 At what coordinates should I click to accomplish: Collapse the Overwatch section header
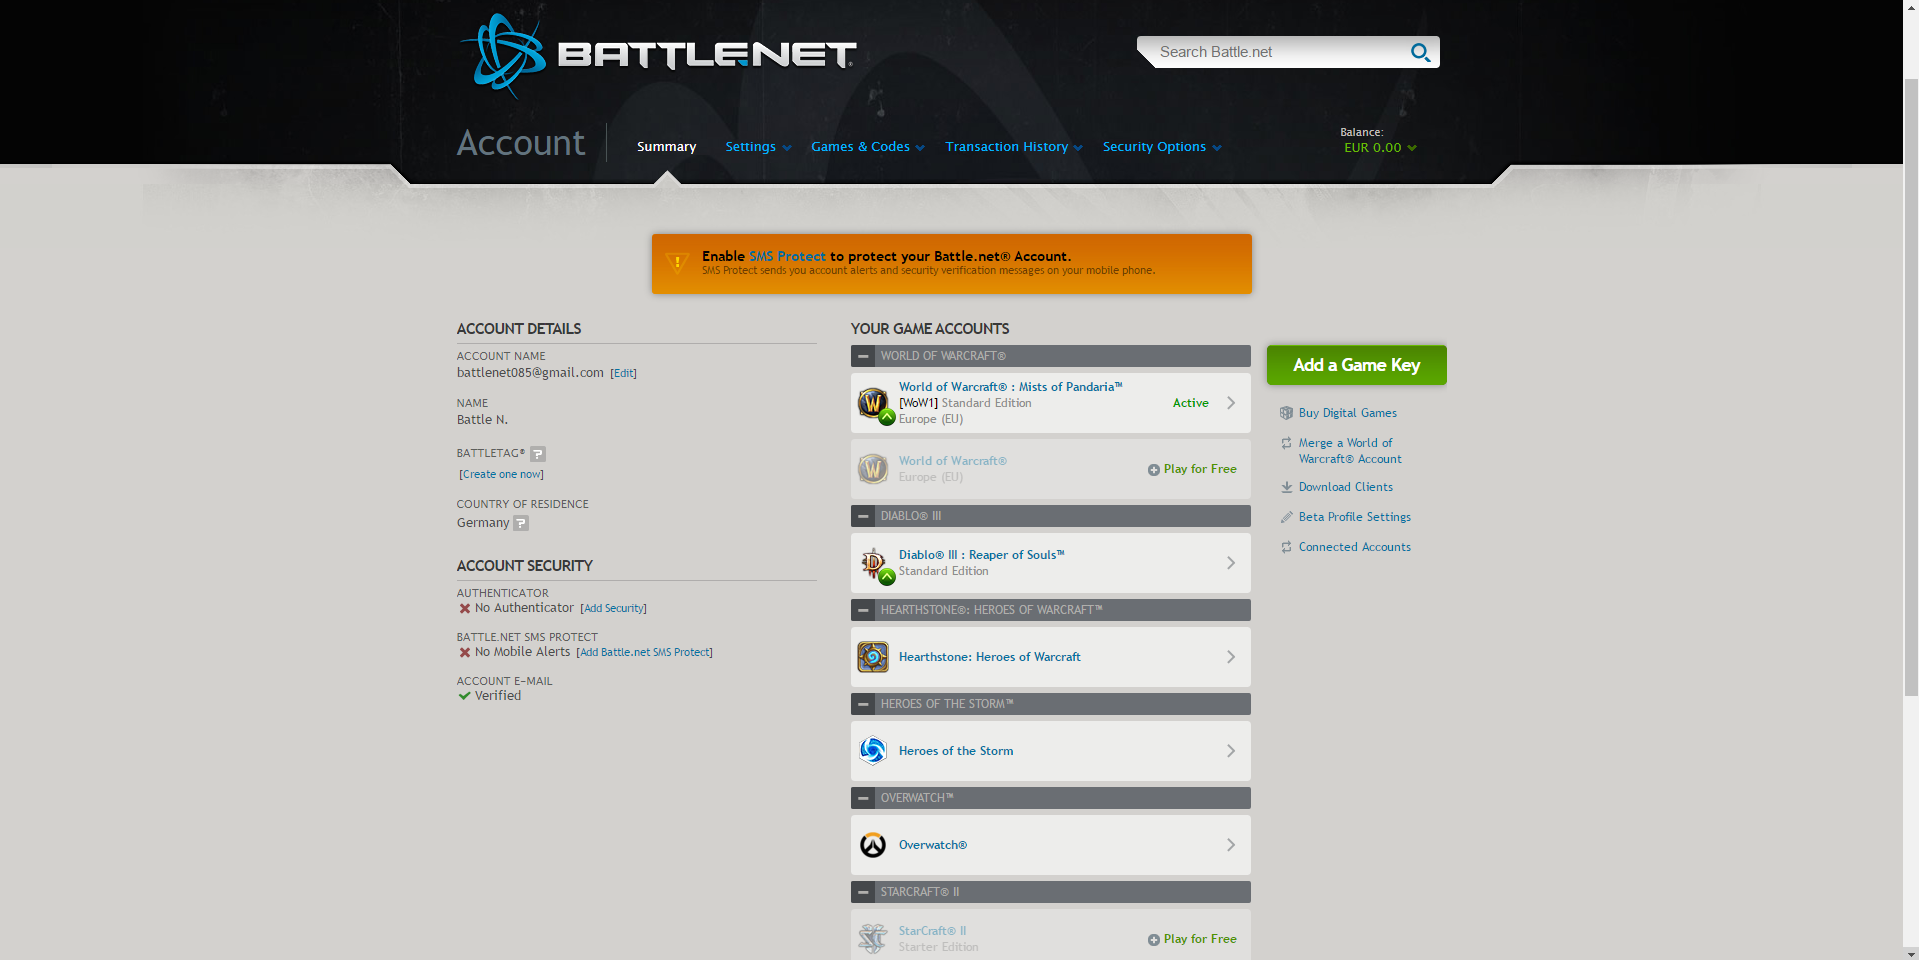pyautogui.click(x=863, y=798)
